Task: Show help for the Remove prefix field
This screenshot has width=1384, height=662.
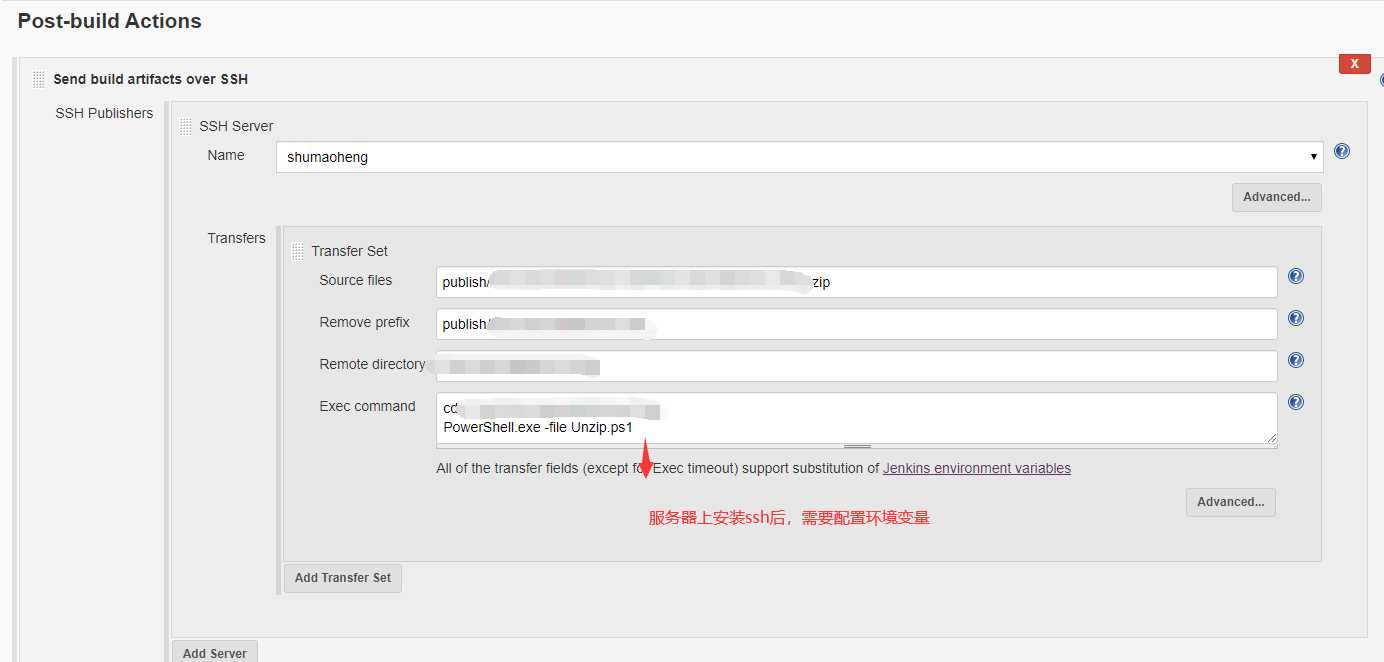Action: point(1296,319)
